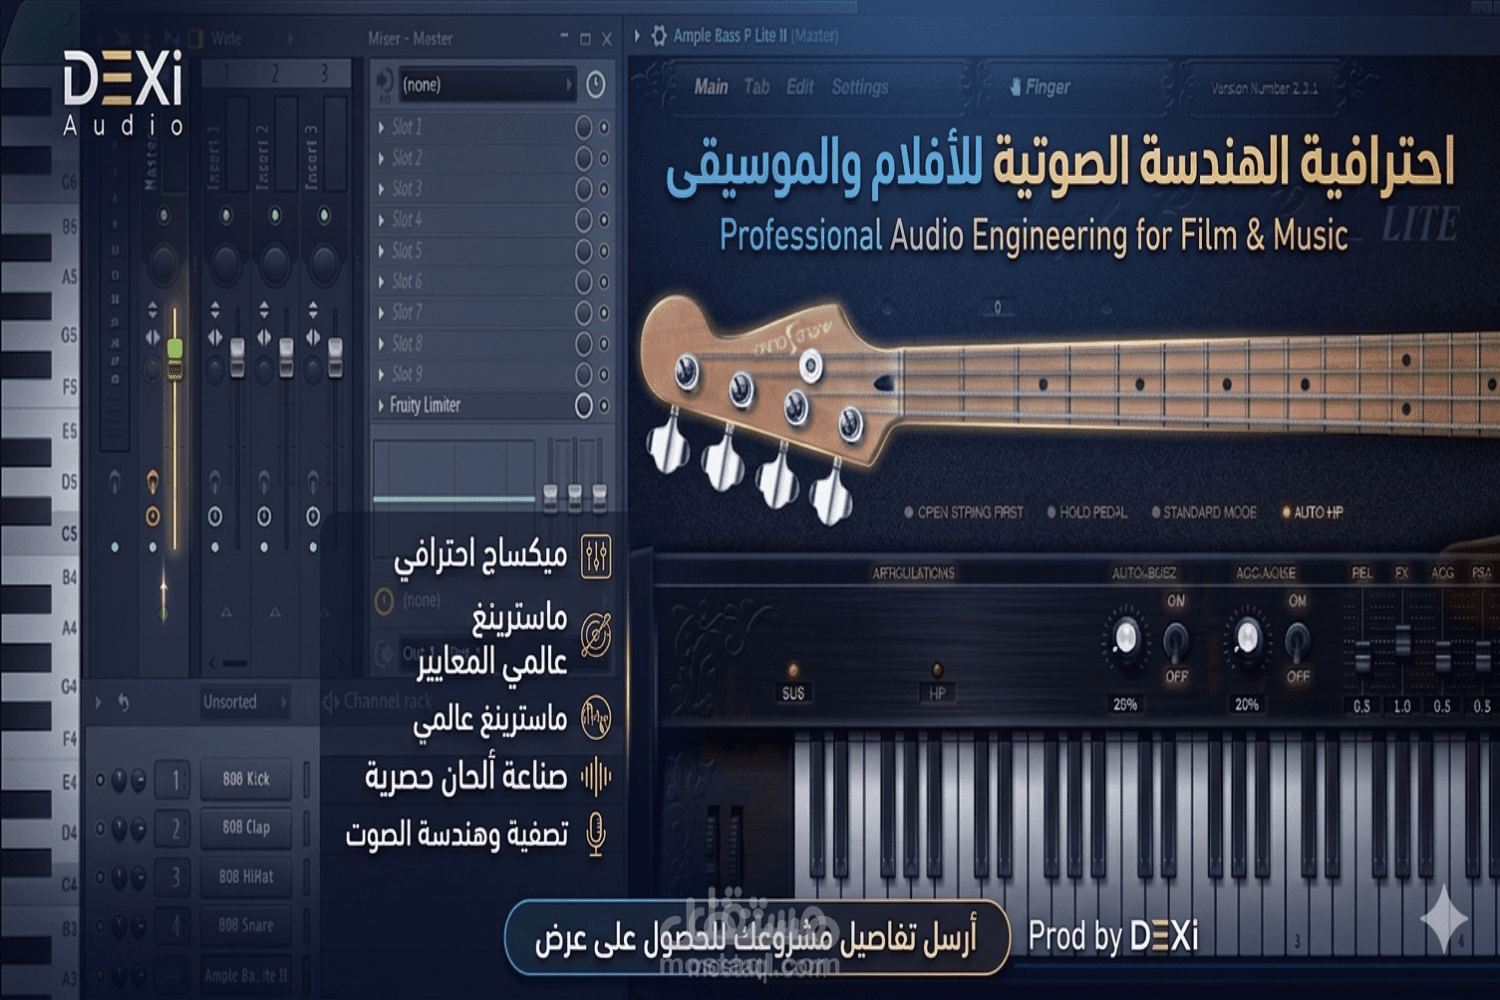
Task: Switch to the Tab tab in Ample Bass
Action: [x=757, y=87]
